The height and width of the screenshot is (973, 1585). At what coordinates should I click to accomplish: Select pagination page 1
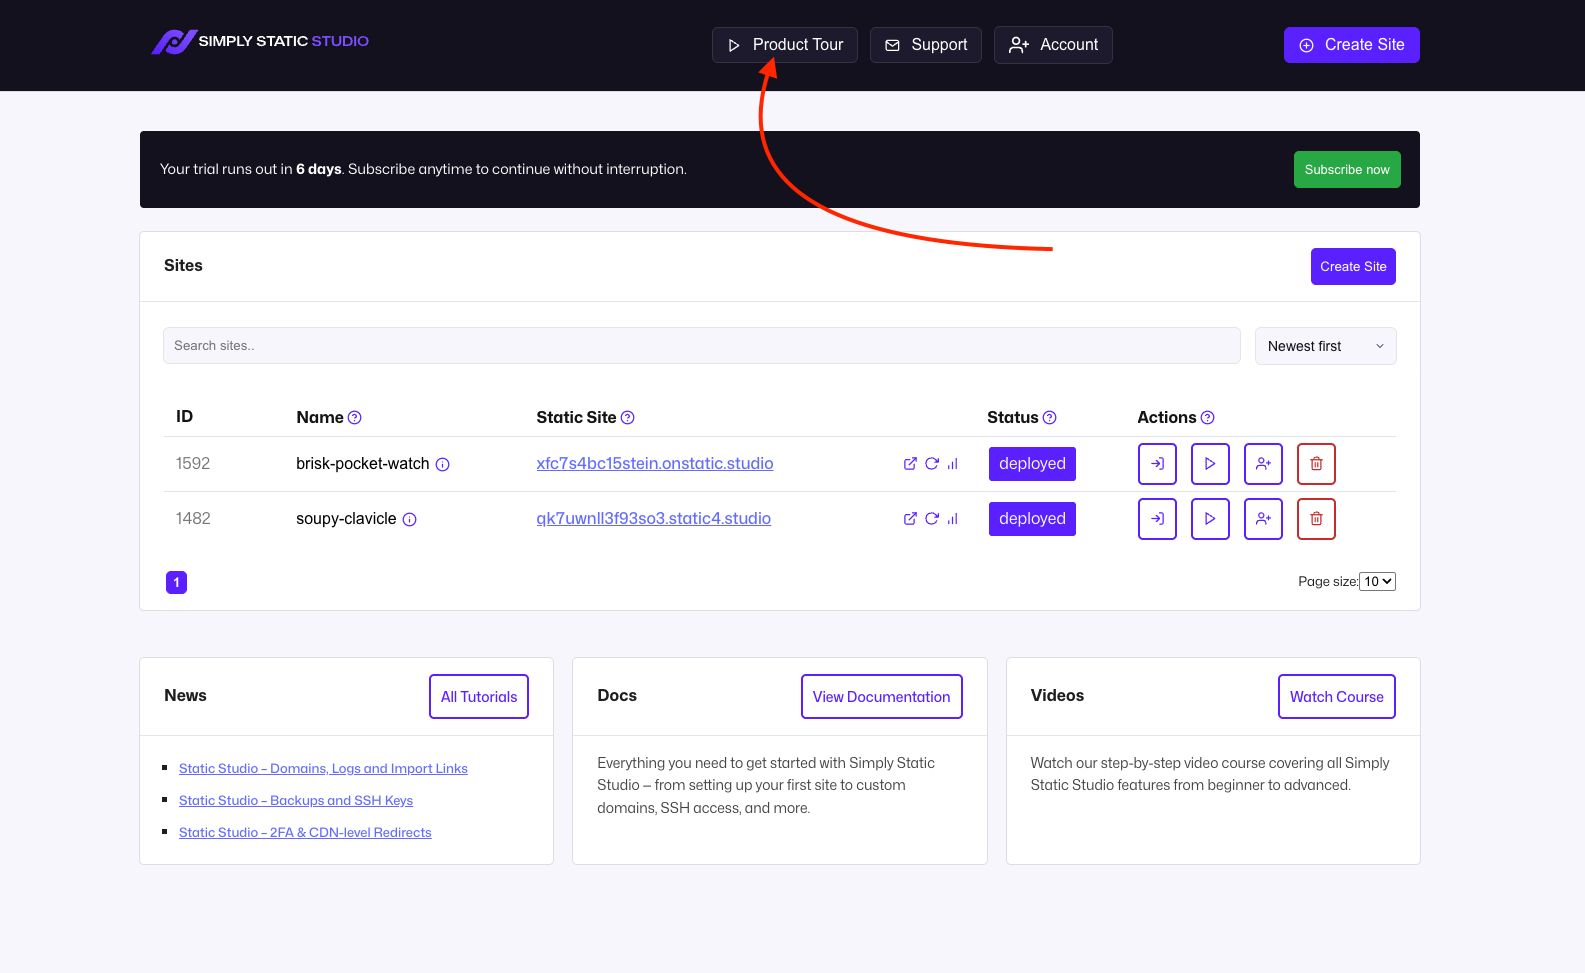tap(176, 582)
